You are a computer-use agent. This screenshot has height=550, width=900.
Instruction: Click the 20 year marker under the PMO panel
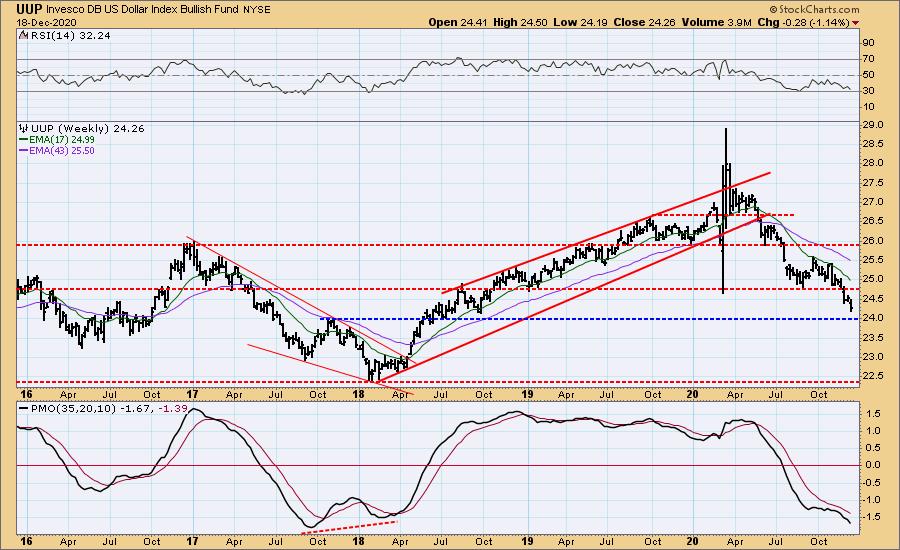tap(693, 541)
